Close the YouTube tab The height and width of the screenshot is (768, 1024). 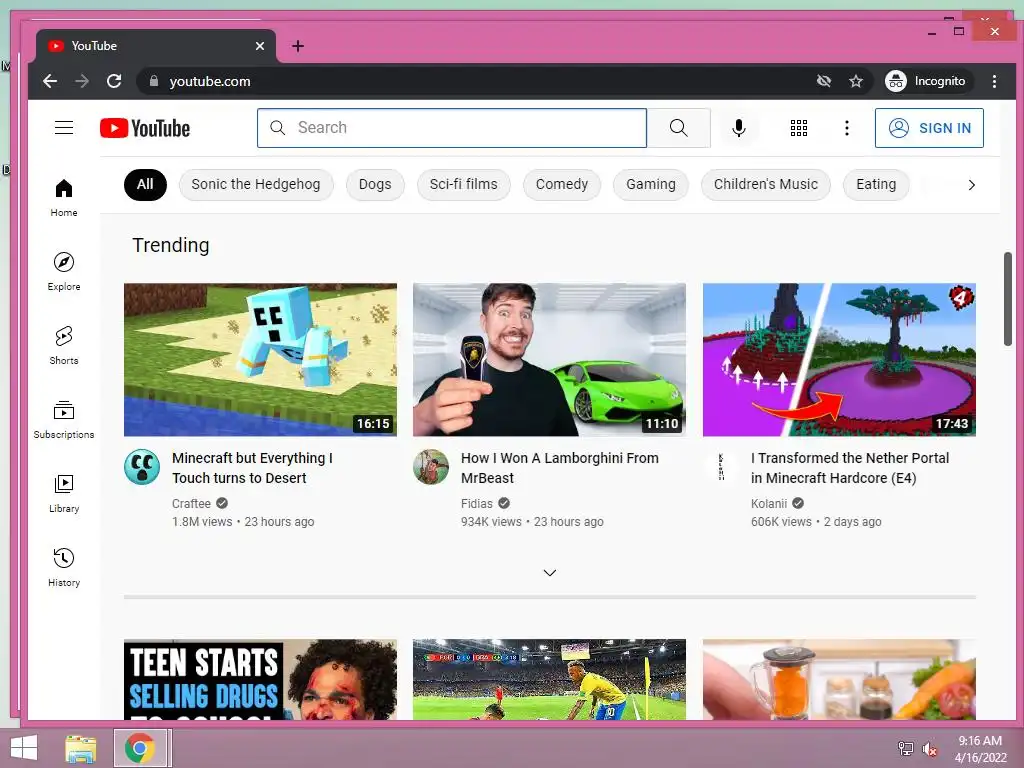pos(260,46)
